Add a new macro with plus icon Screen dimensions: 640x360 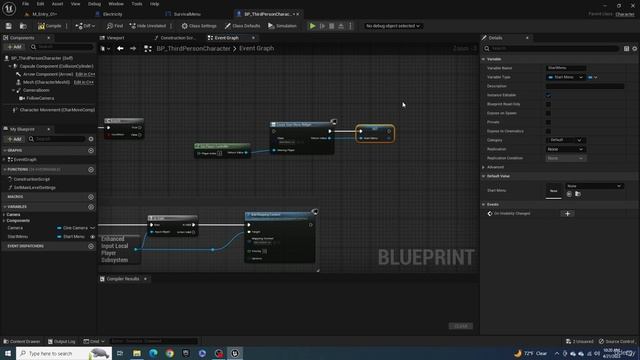pyautogui.click(x=91, y=197)
